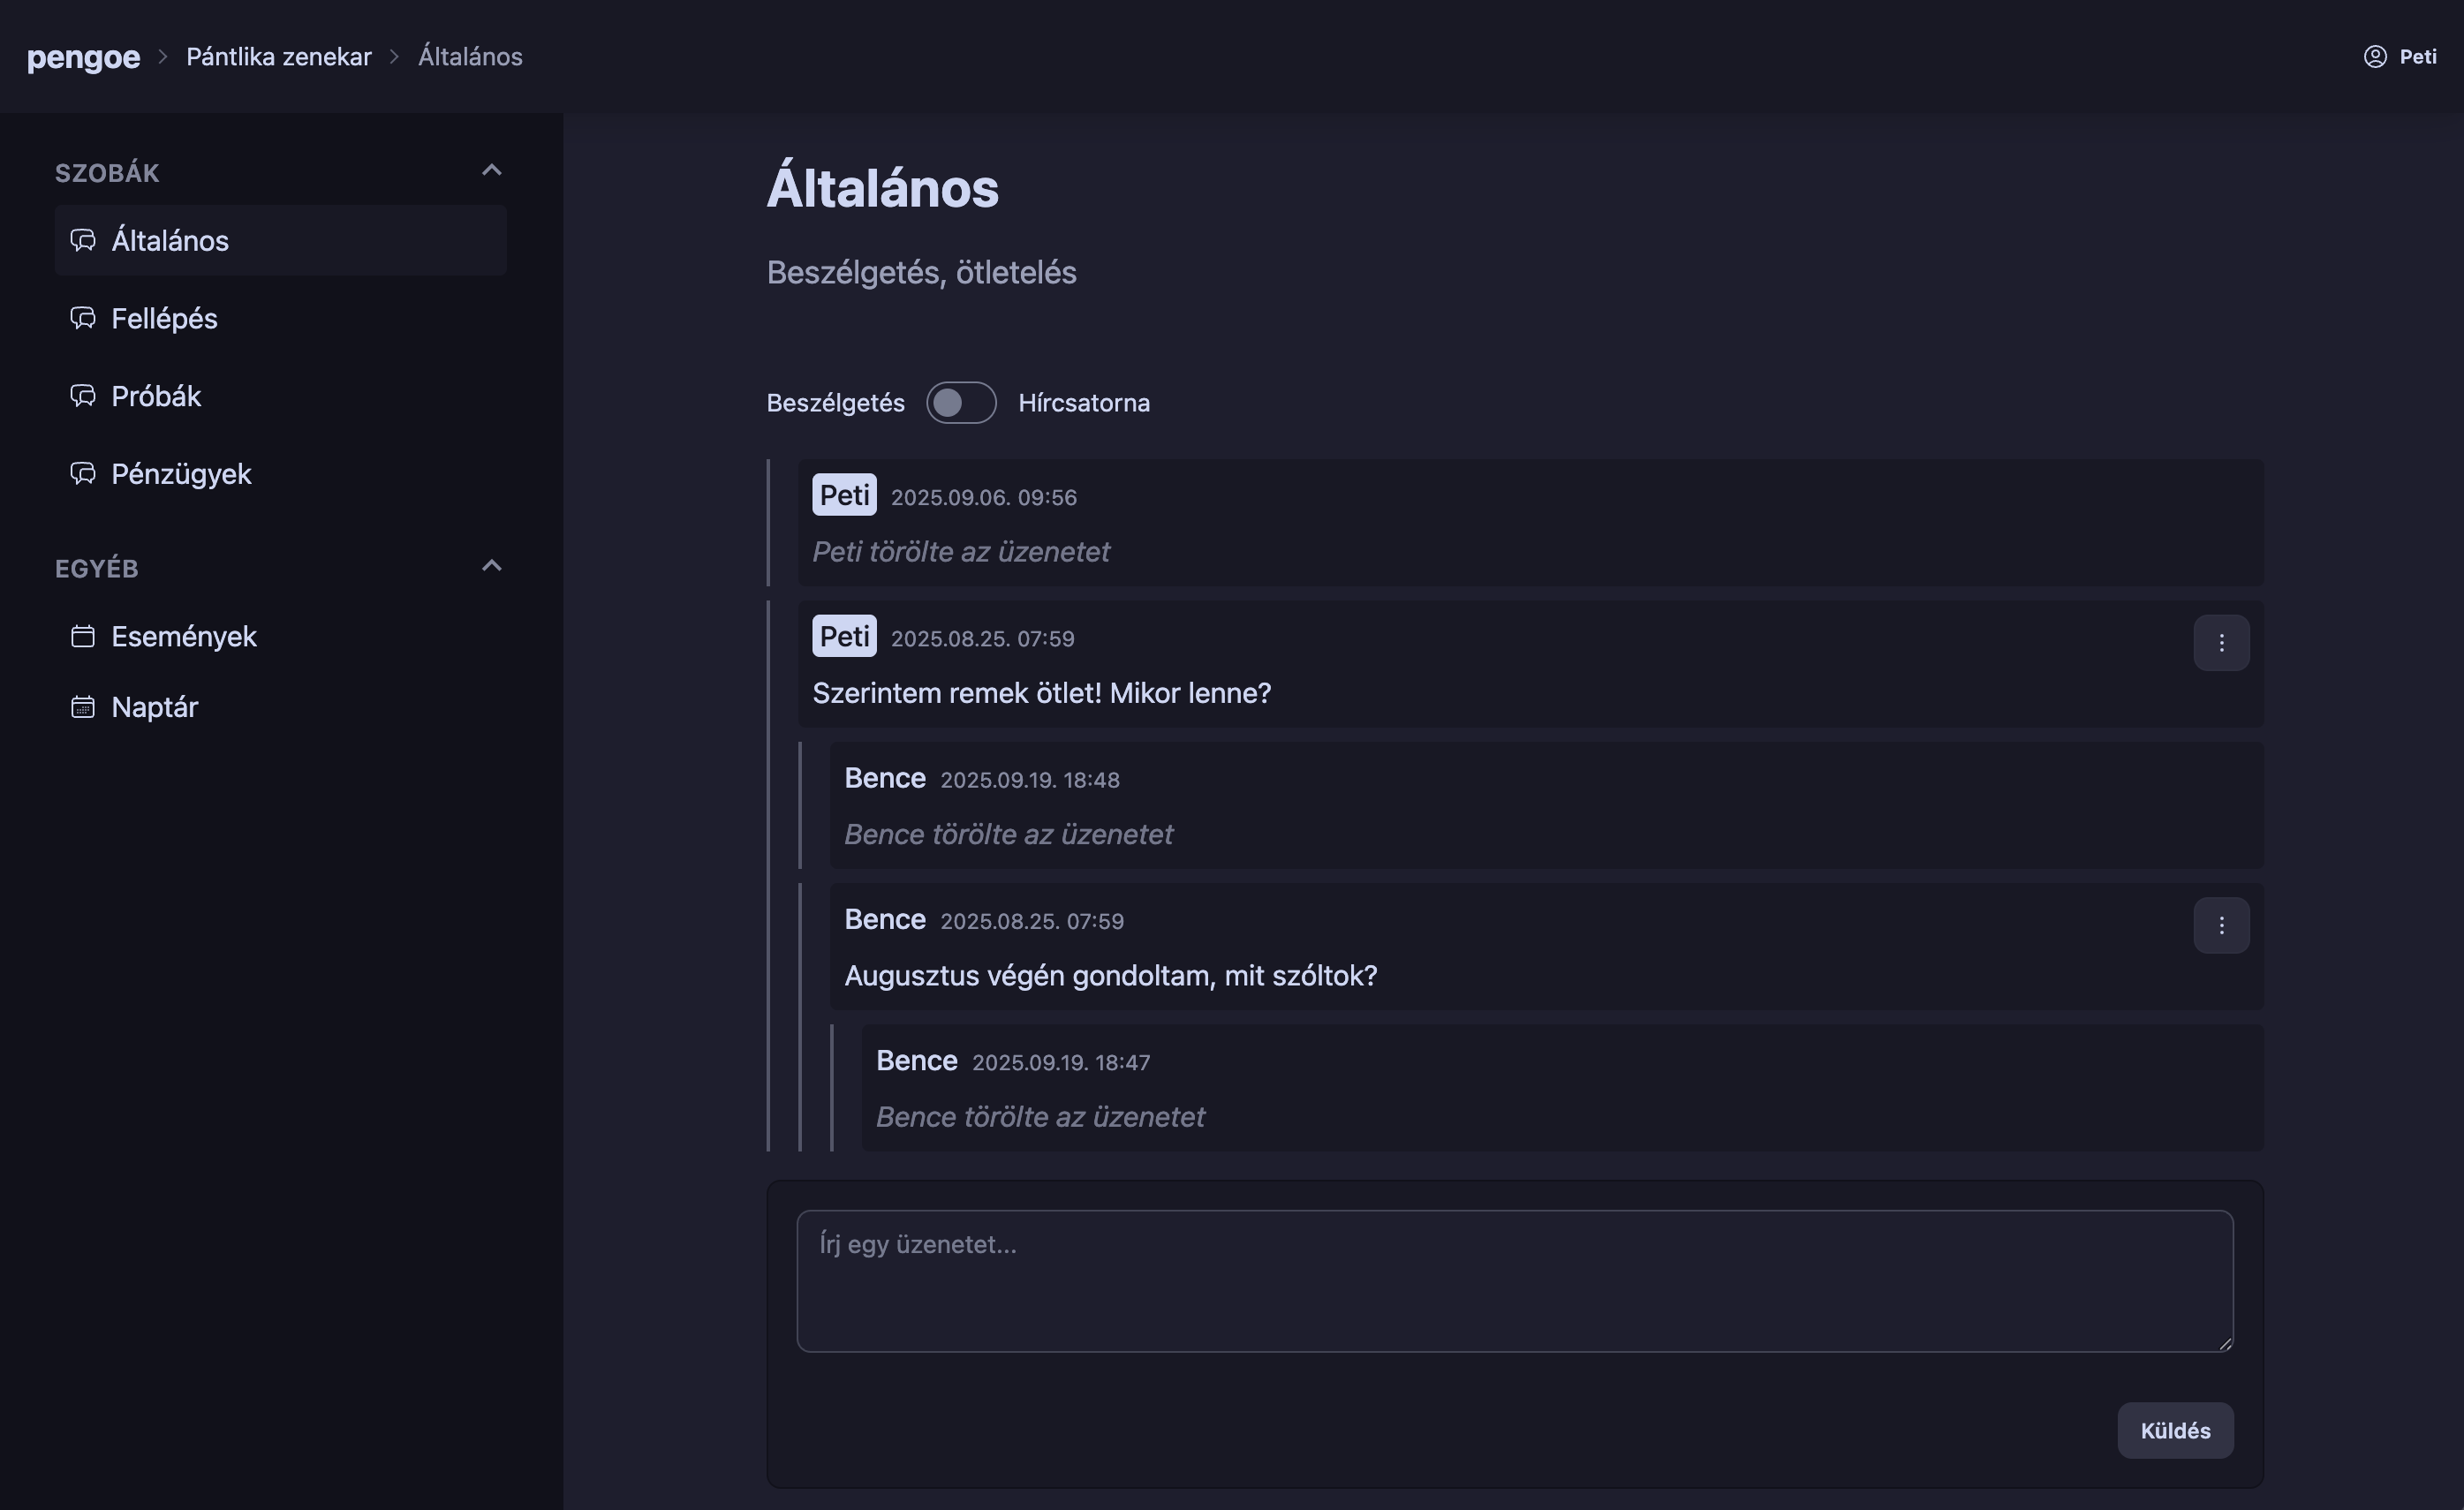Image resolution: width=2464 pixels, height=1510 pixels.
Task: Click the calendar icon beside Események
Action: tap(83, 636)
